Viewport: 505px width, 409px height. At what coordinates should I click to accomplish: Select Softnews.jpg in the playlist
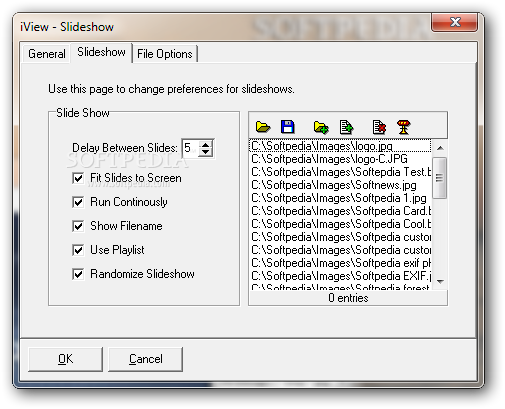tap(340, 185)
